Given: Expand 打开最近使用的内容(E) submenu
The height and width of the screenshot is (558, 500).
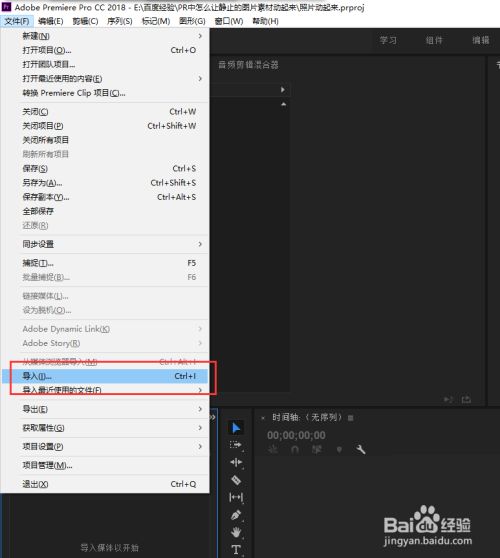Looking at the screenshot, I should click(105, 79).
